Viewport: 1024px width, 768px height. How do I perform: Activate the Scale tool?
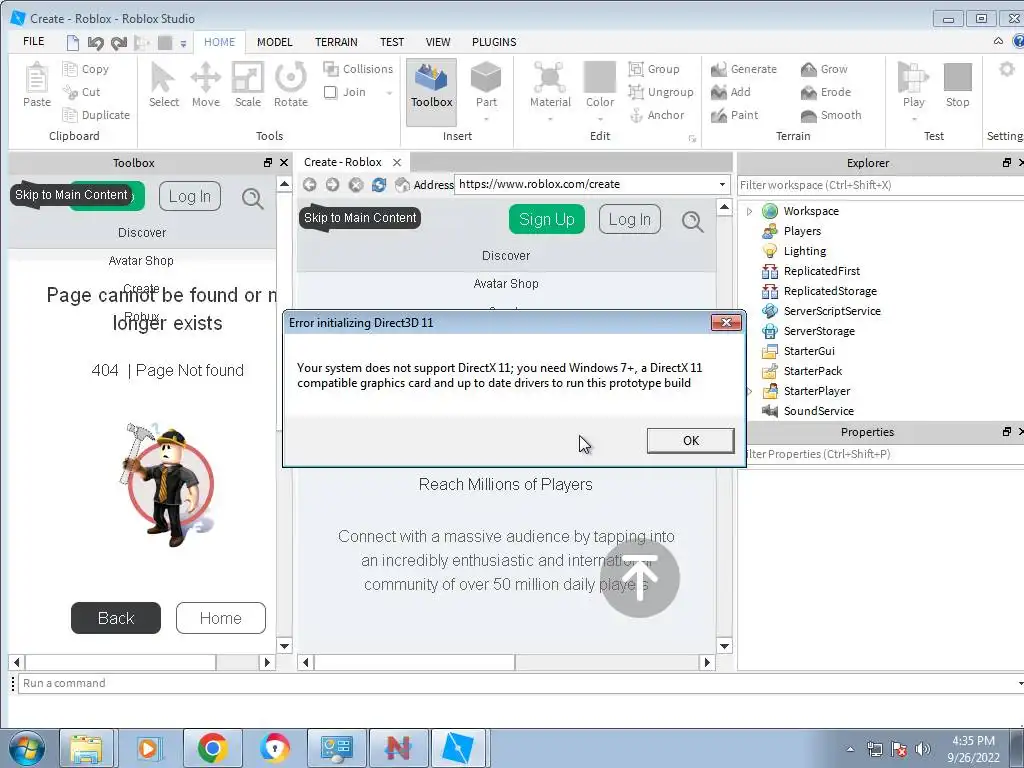(248, 85)
